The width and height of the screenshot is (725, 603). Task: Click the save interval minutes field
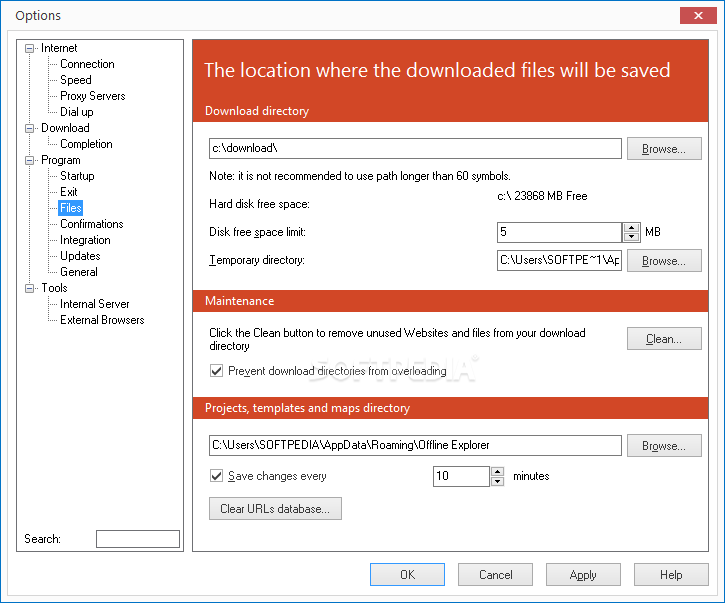pos(461,476)
